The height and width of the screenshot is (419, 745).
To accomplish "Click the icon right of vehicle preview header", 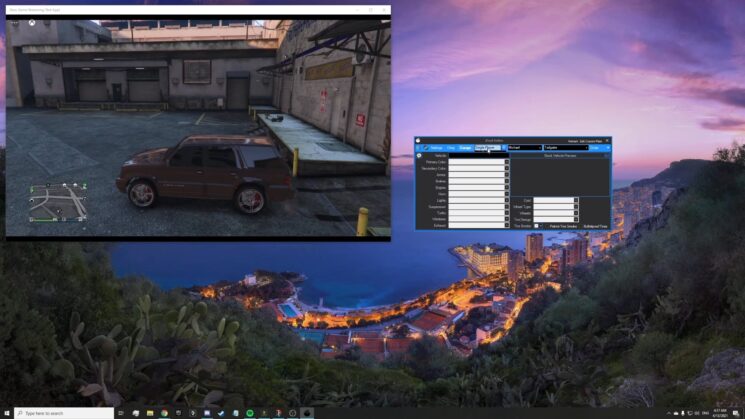I will pos(606,156).
